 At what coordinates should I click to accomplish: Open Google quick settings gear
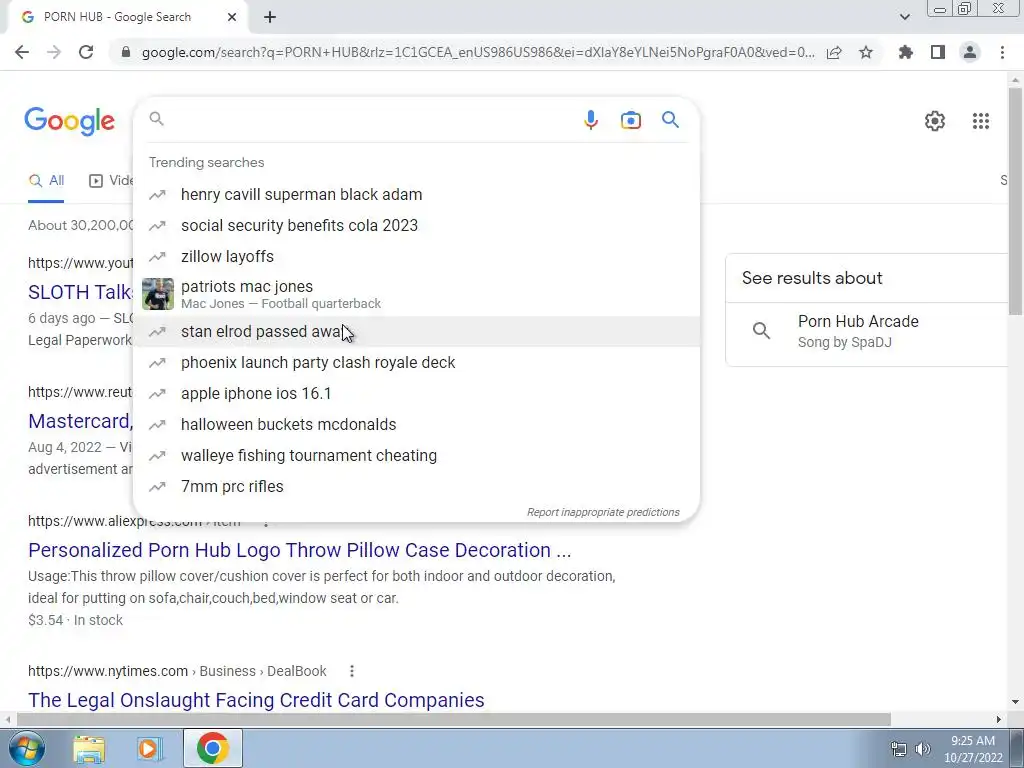click(935, 121)
